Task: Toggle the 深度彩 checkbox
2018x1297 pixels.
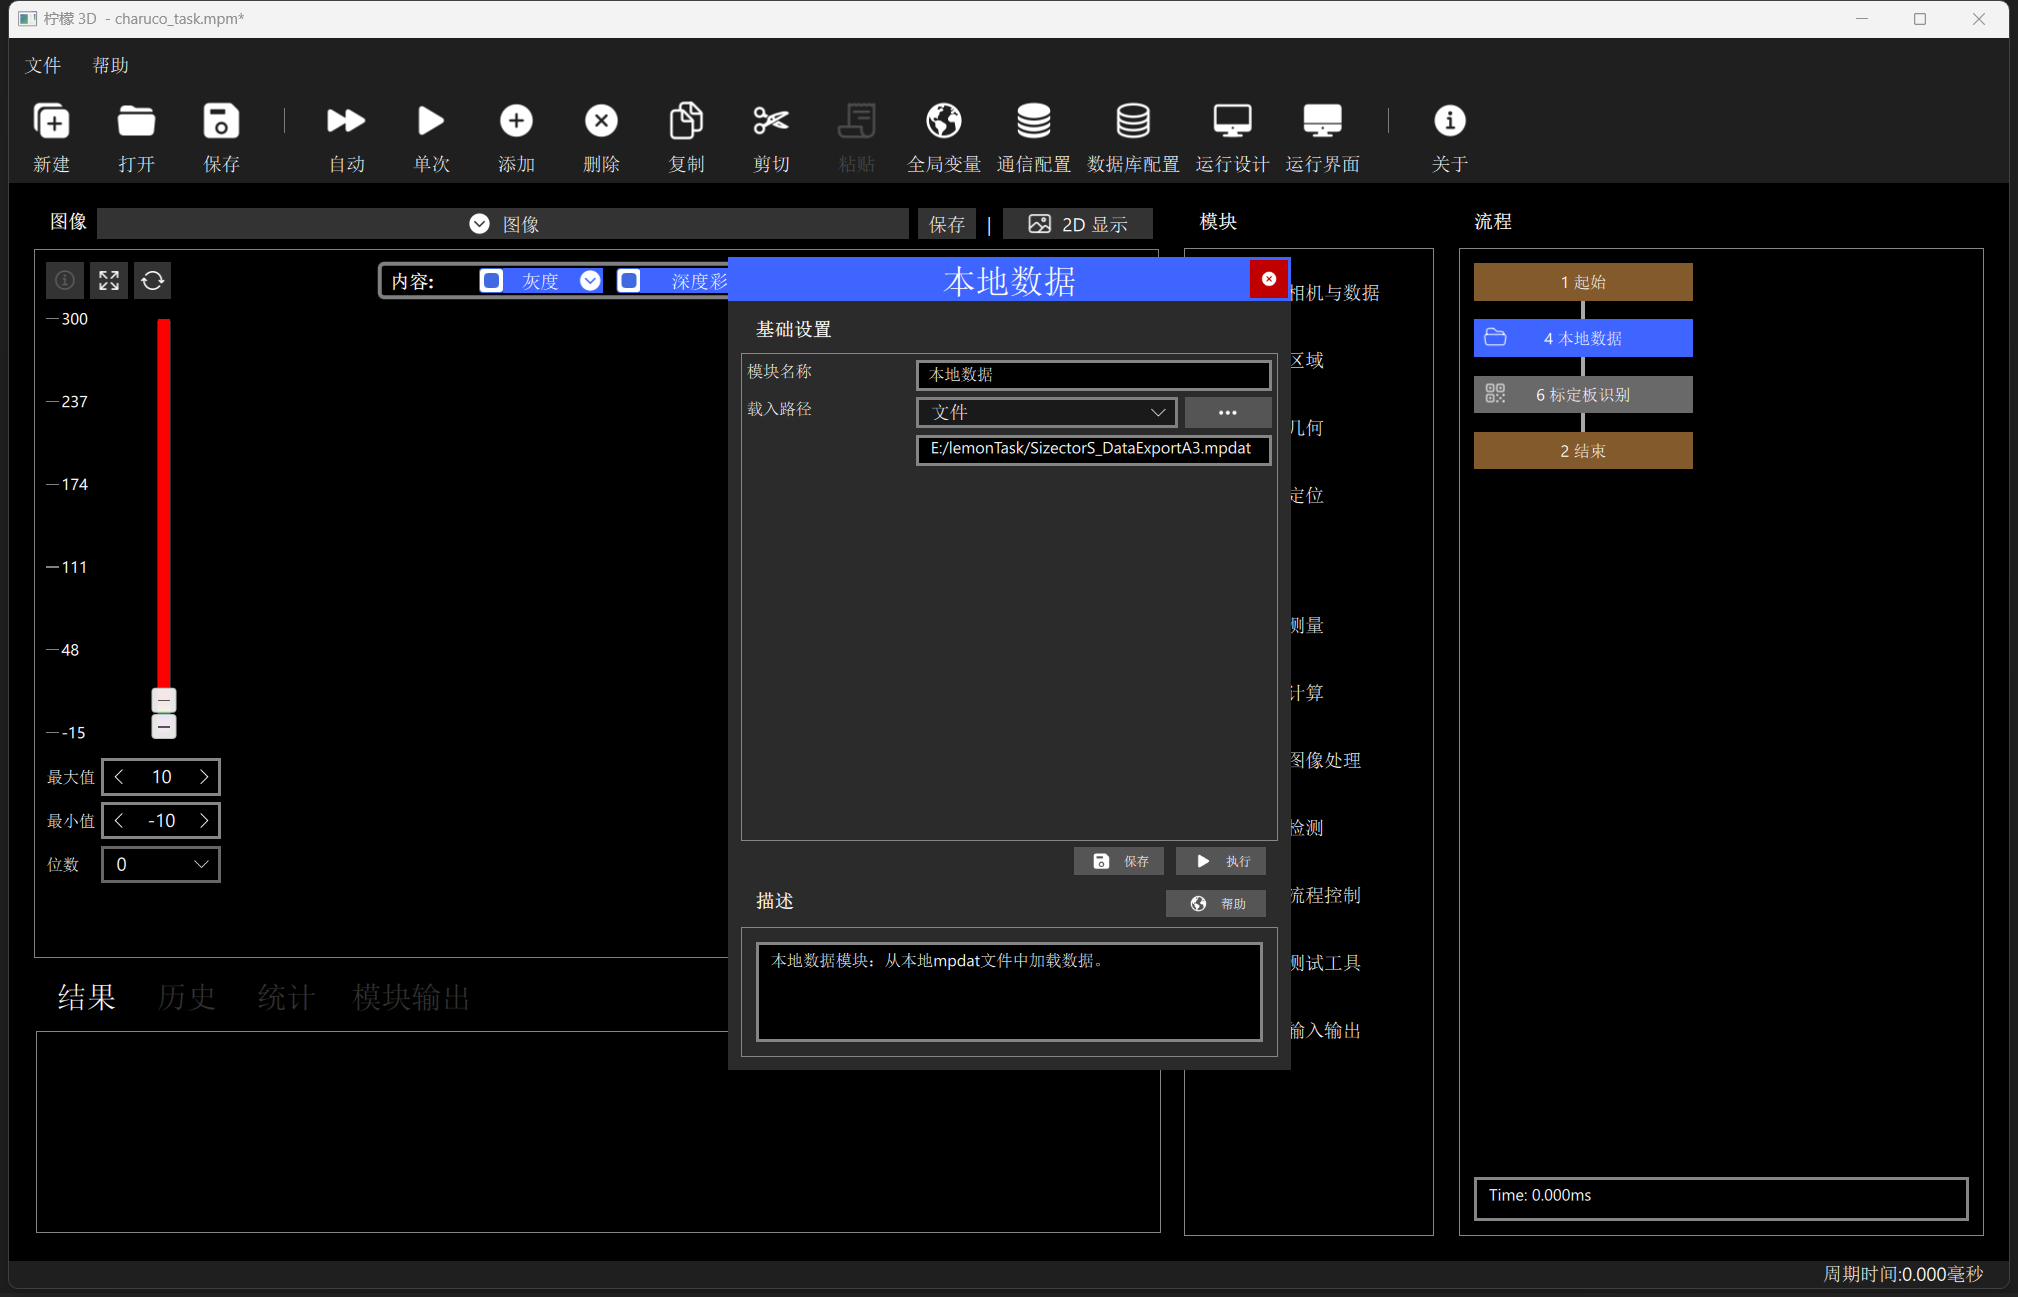Action: [629, 281]
